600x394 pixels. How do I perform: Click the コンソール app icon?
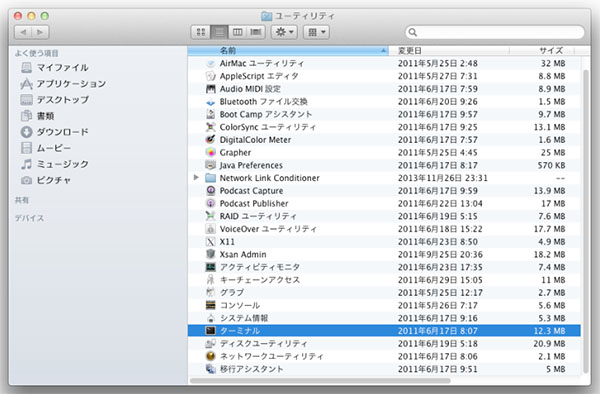[x=210, y=305]
